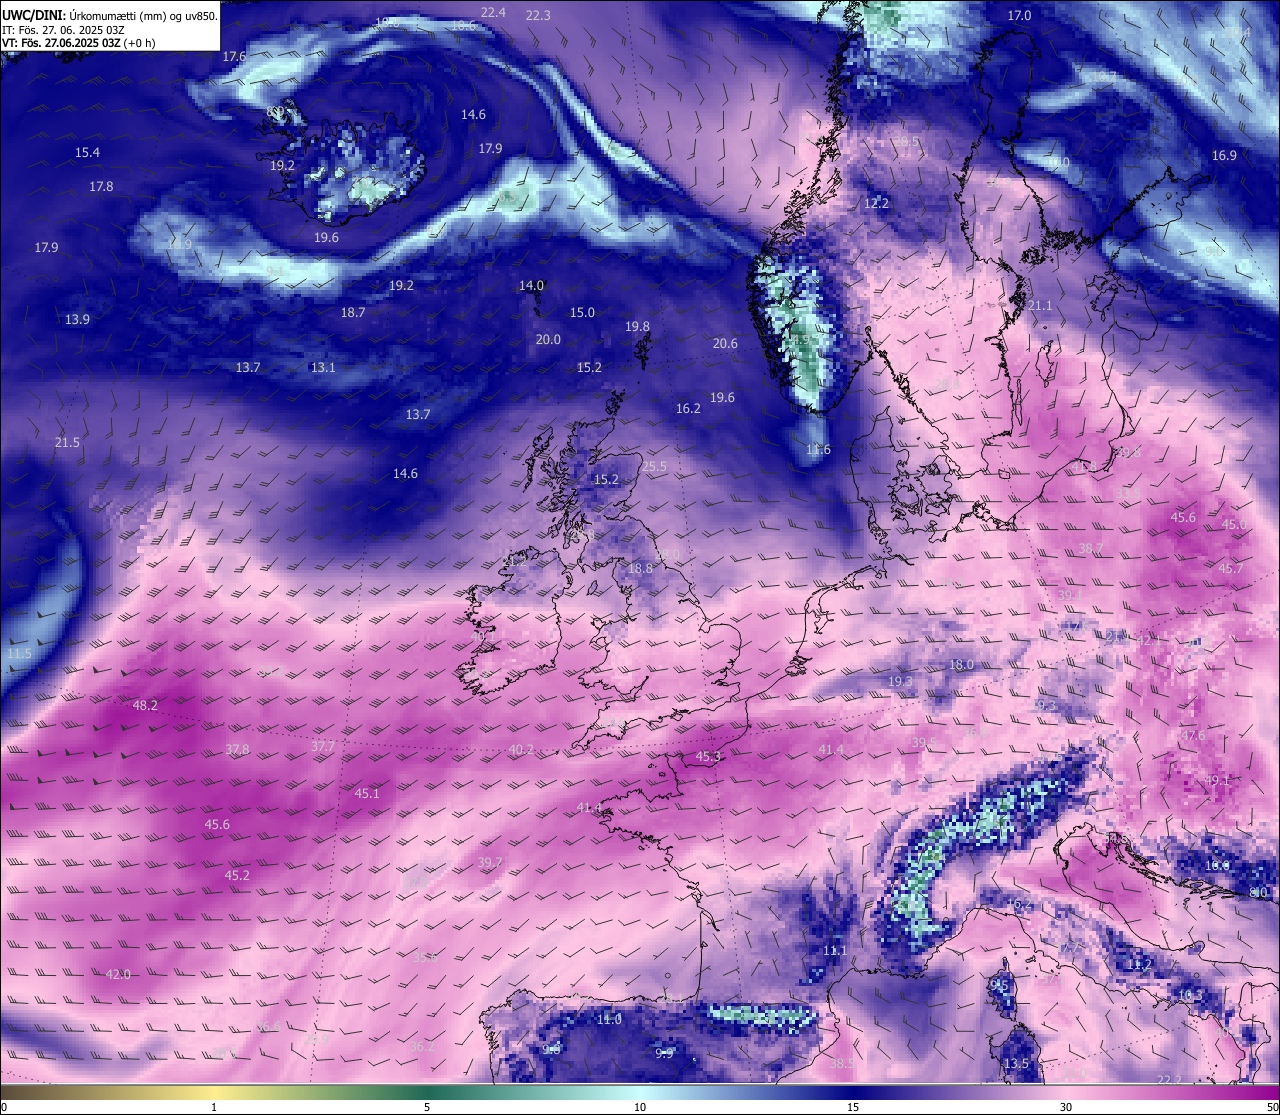This screenshot has height=1115, width=1280.
Task: Click the 45.2 value in the Atlantic
Action: click(237, 876)
